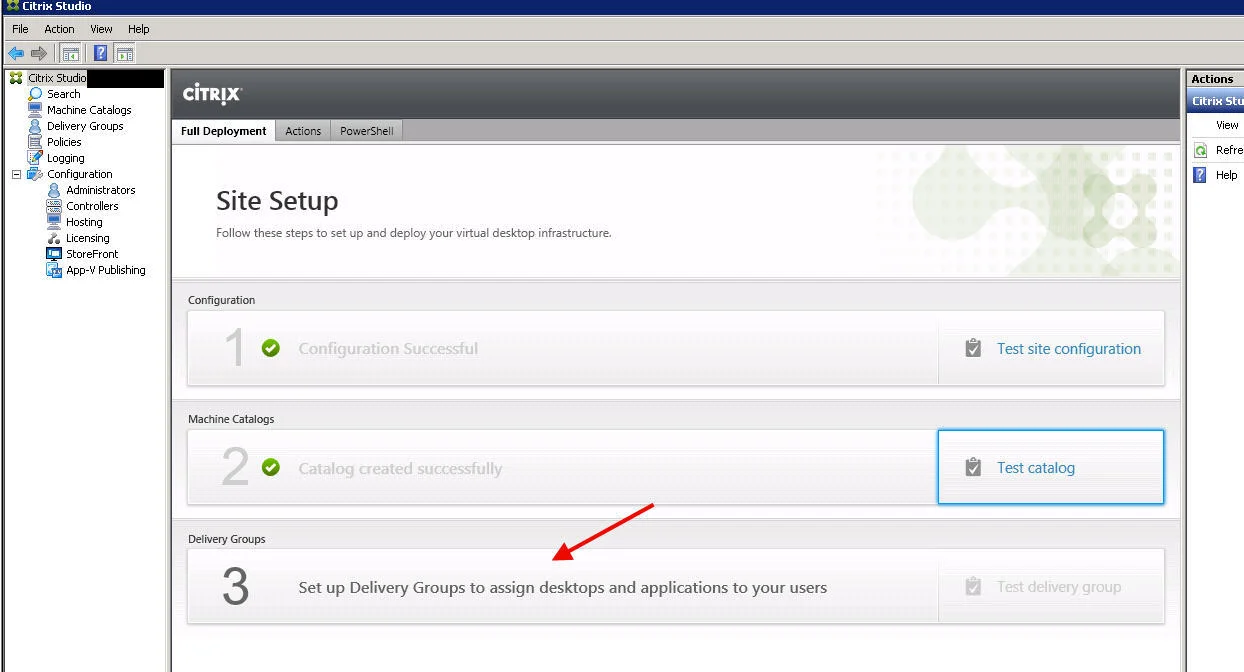Open the Help menu
Screen dimensions: 1244x672
tap(138, 29)
